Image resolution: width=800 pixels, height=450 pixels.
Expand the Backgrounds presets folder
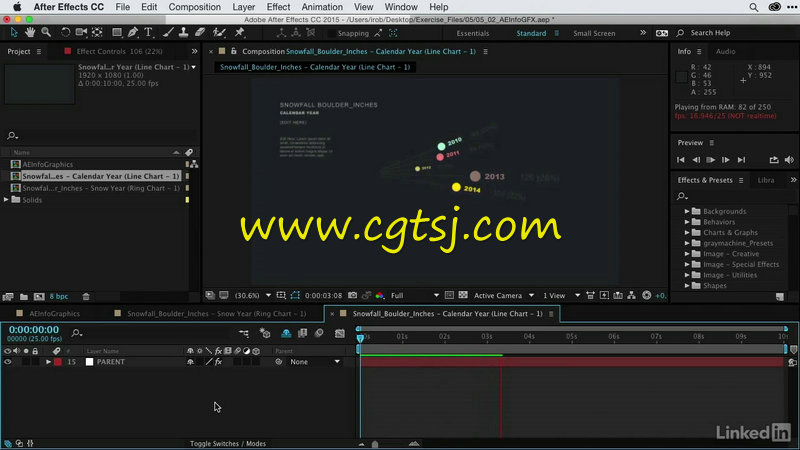[687, 211]
